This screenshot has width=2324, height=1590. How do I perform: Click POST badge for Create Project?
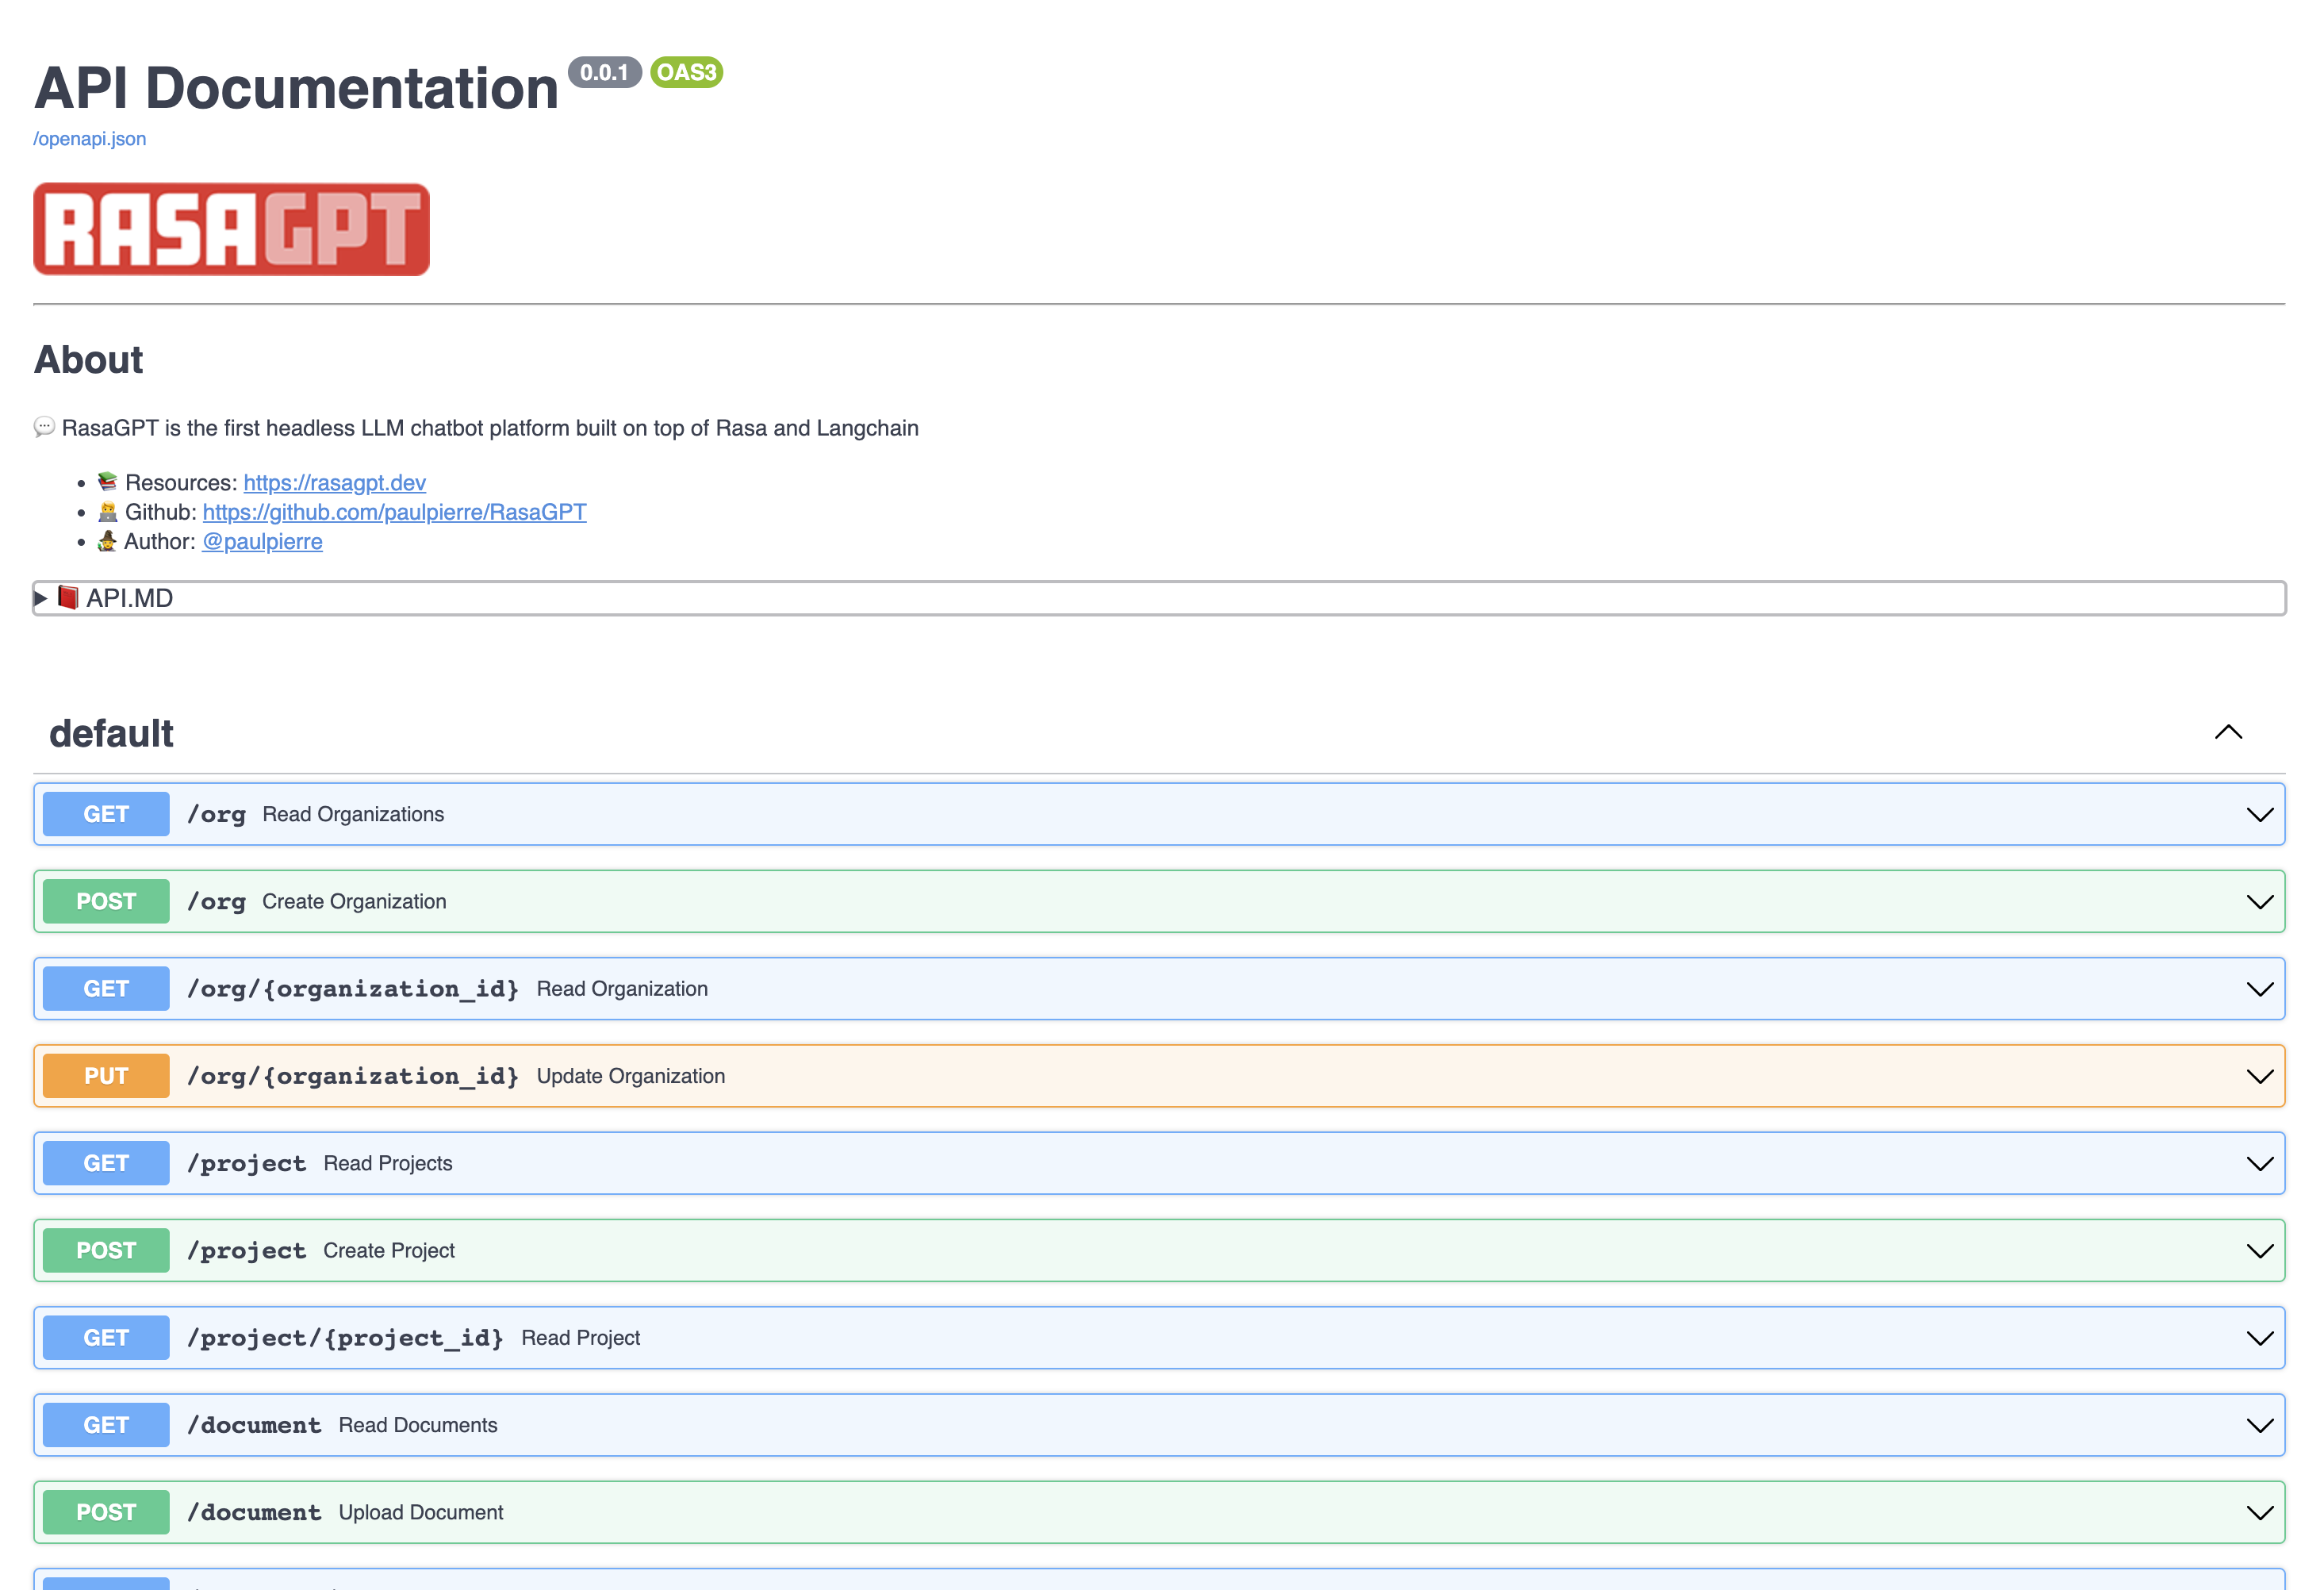(106, 1250)
